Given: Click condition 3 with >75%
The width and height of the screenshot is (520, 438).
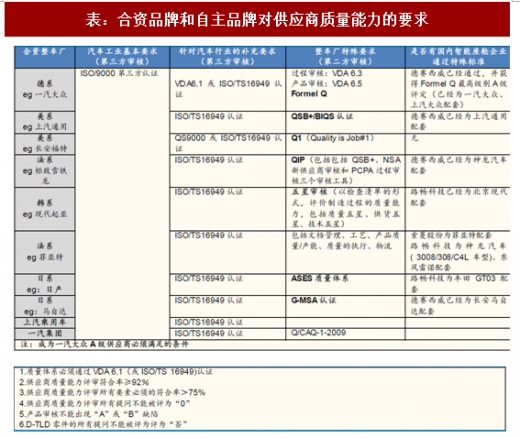Looking at the screenshot, I should (112, 393).
